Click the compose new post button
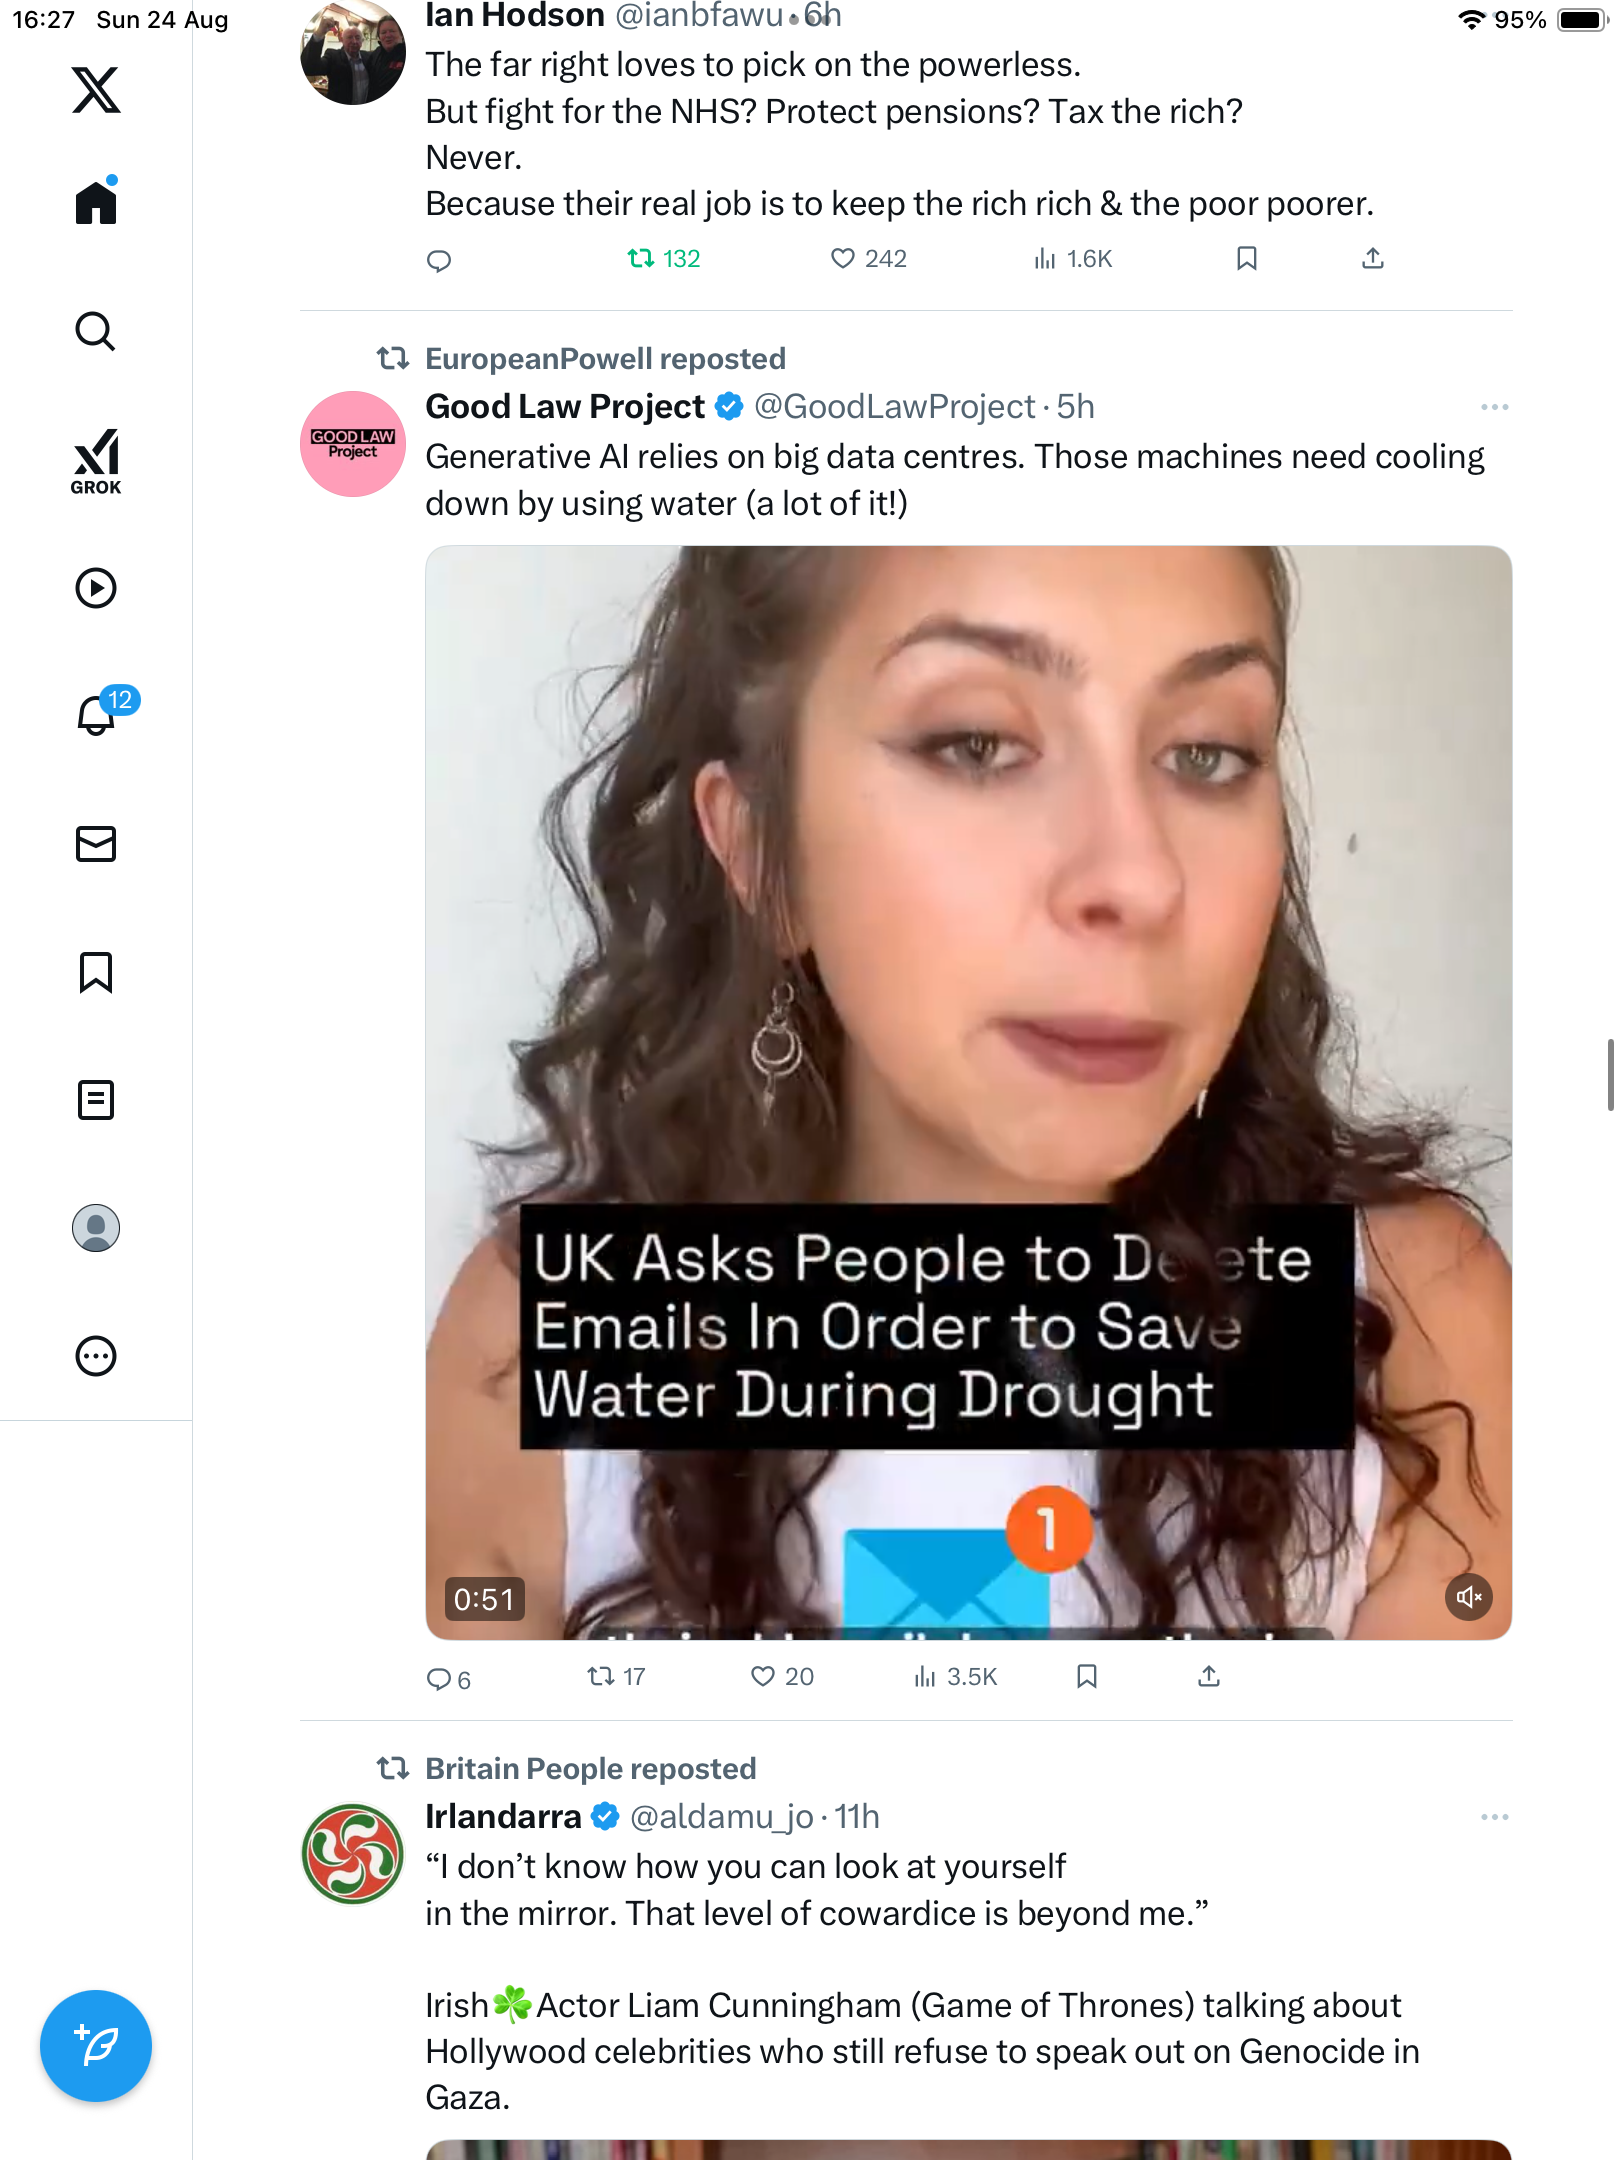The height and width of the screenshot is (2160, 1620). point(96,2046)
